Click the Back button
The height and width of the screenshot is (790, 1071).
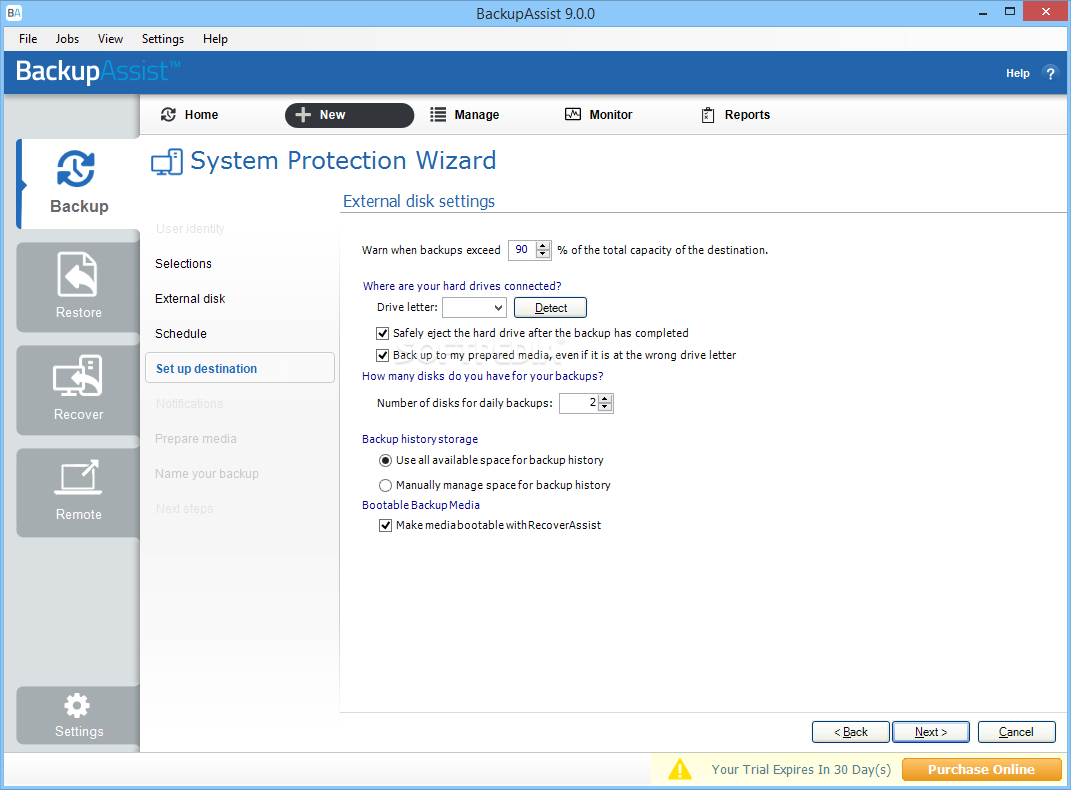coord(850,732)
